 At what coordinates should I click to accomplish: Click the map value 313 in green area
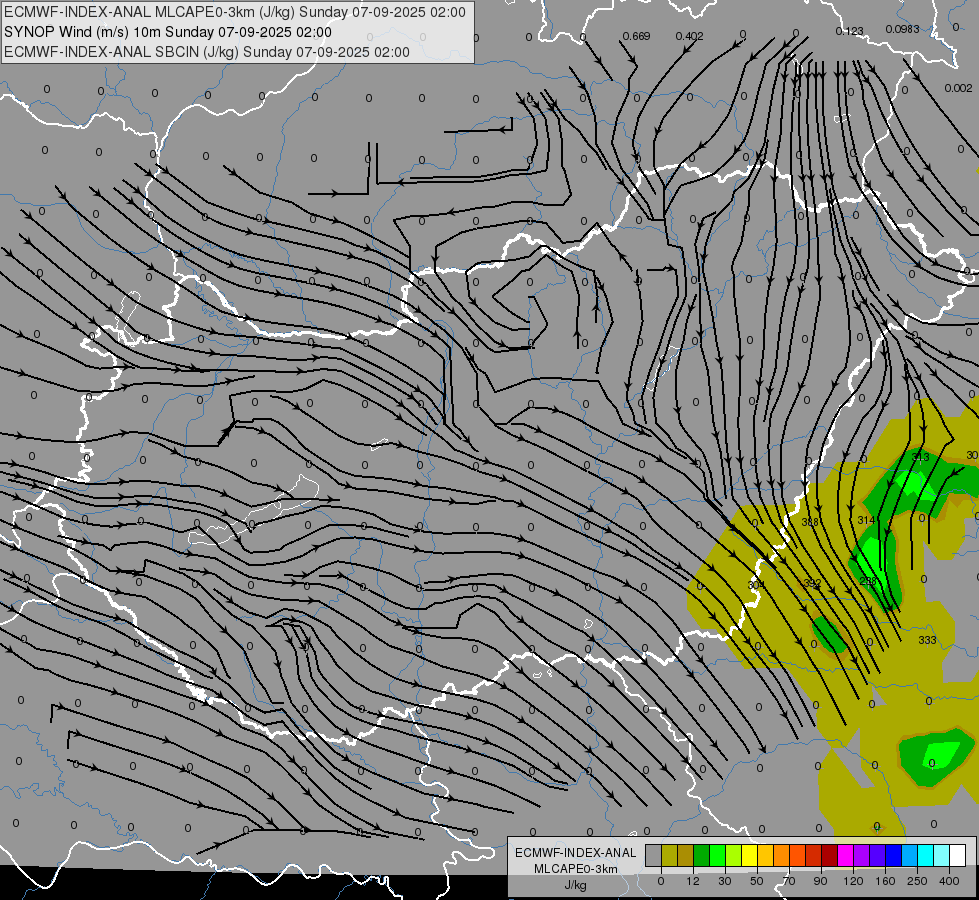920,457
